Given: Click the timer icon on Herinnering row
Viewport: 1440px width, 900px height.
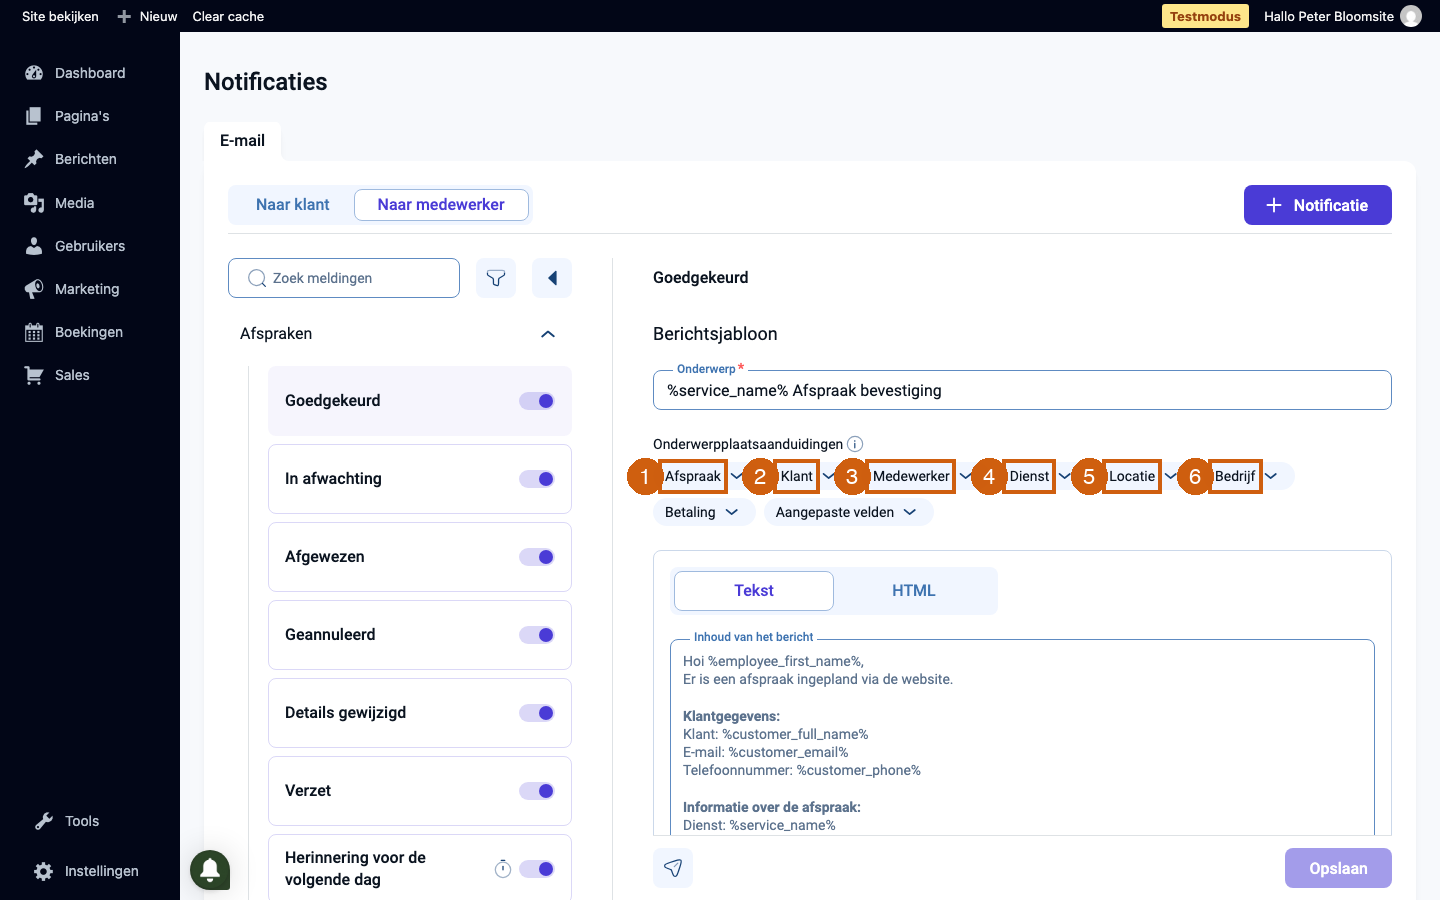Looking at the screenshot, I should 503,869.
